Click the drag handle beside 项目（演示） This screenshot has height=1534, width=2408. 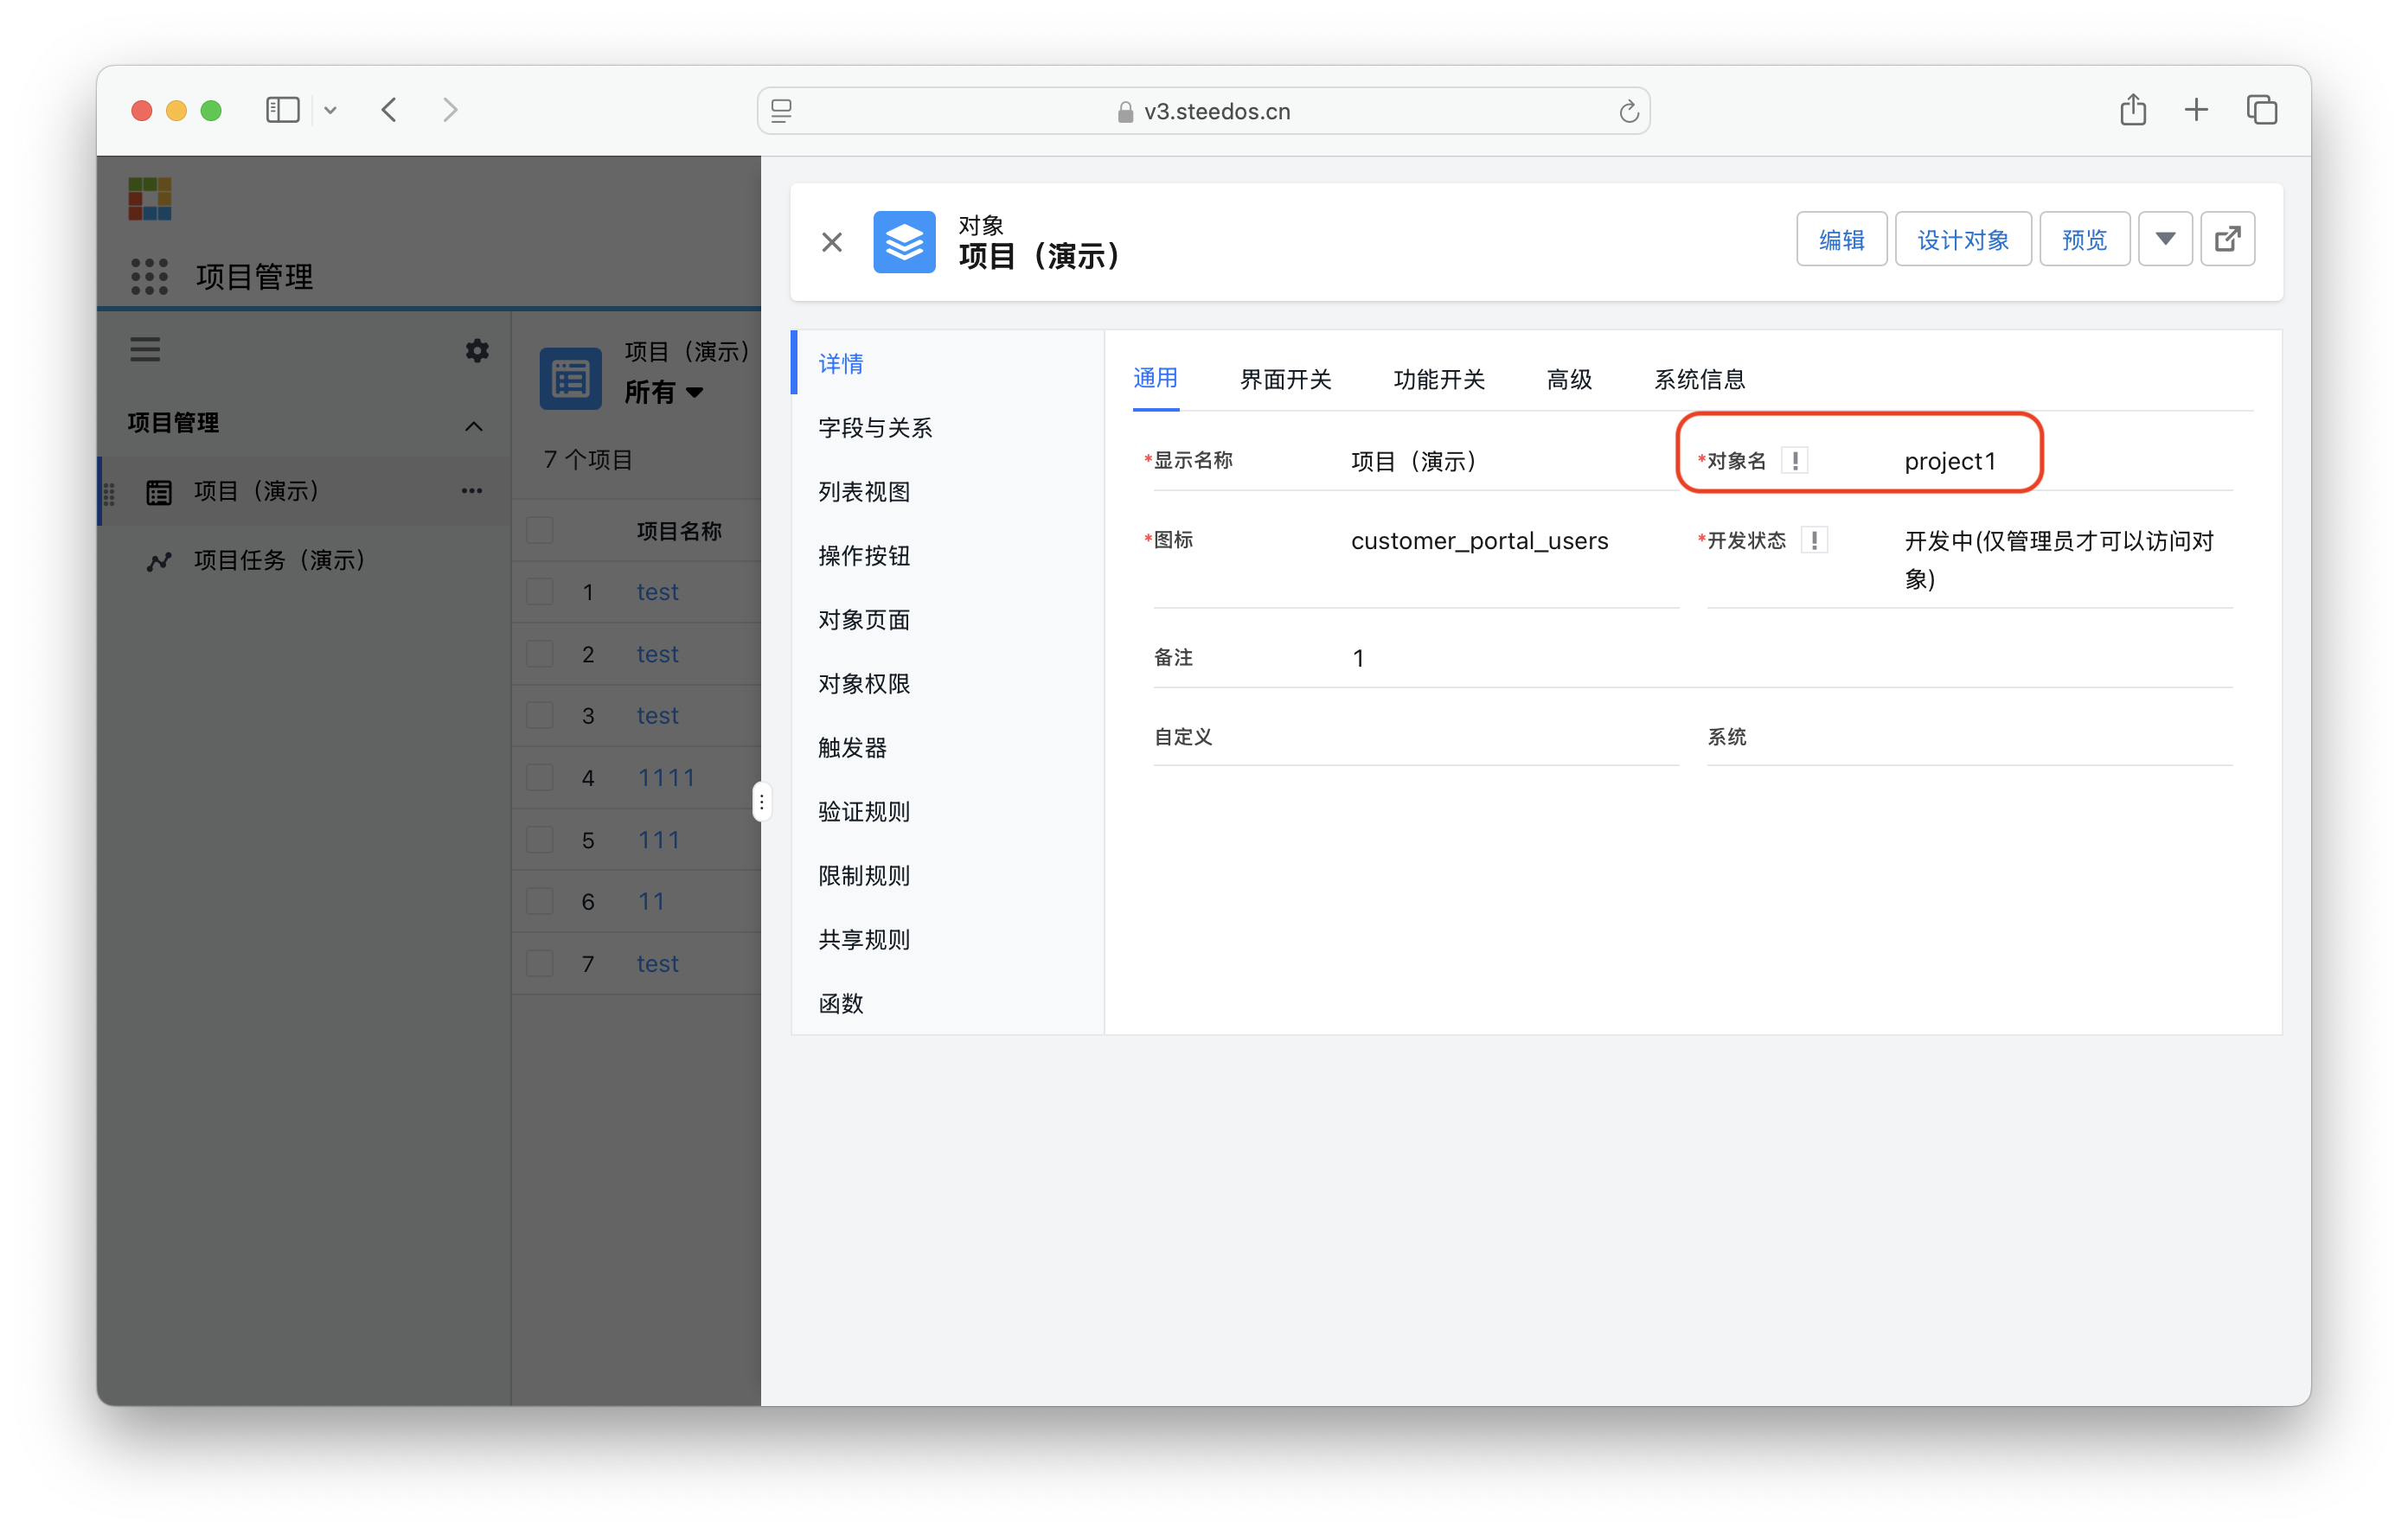coord(109,493)
